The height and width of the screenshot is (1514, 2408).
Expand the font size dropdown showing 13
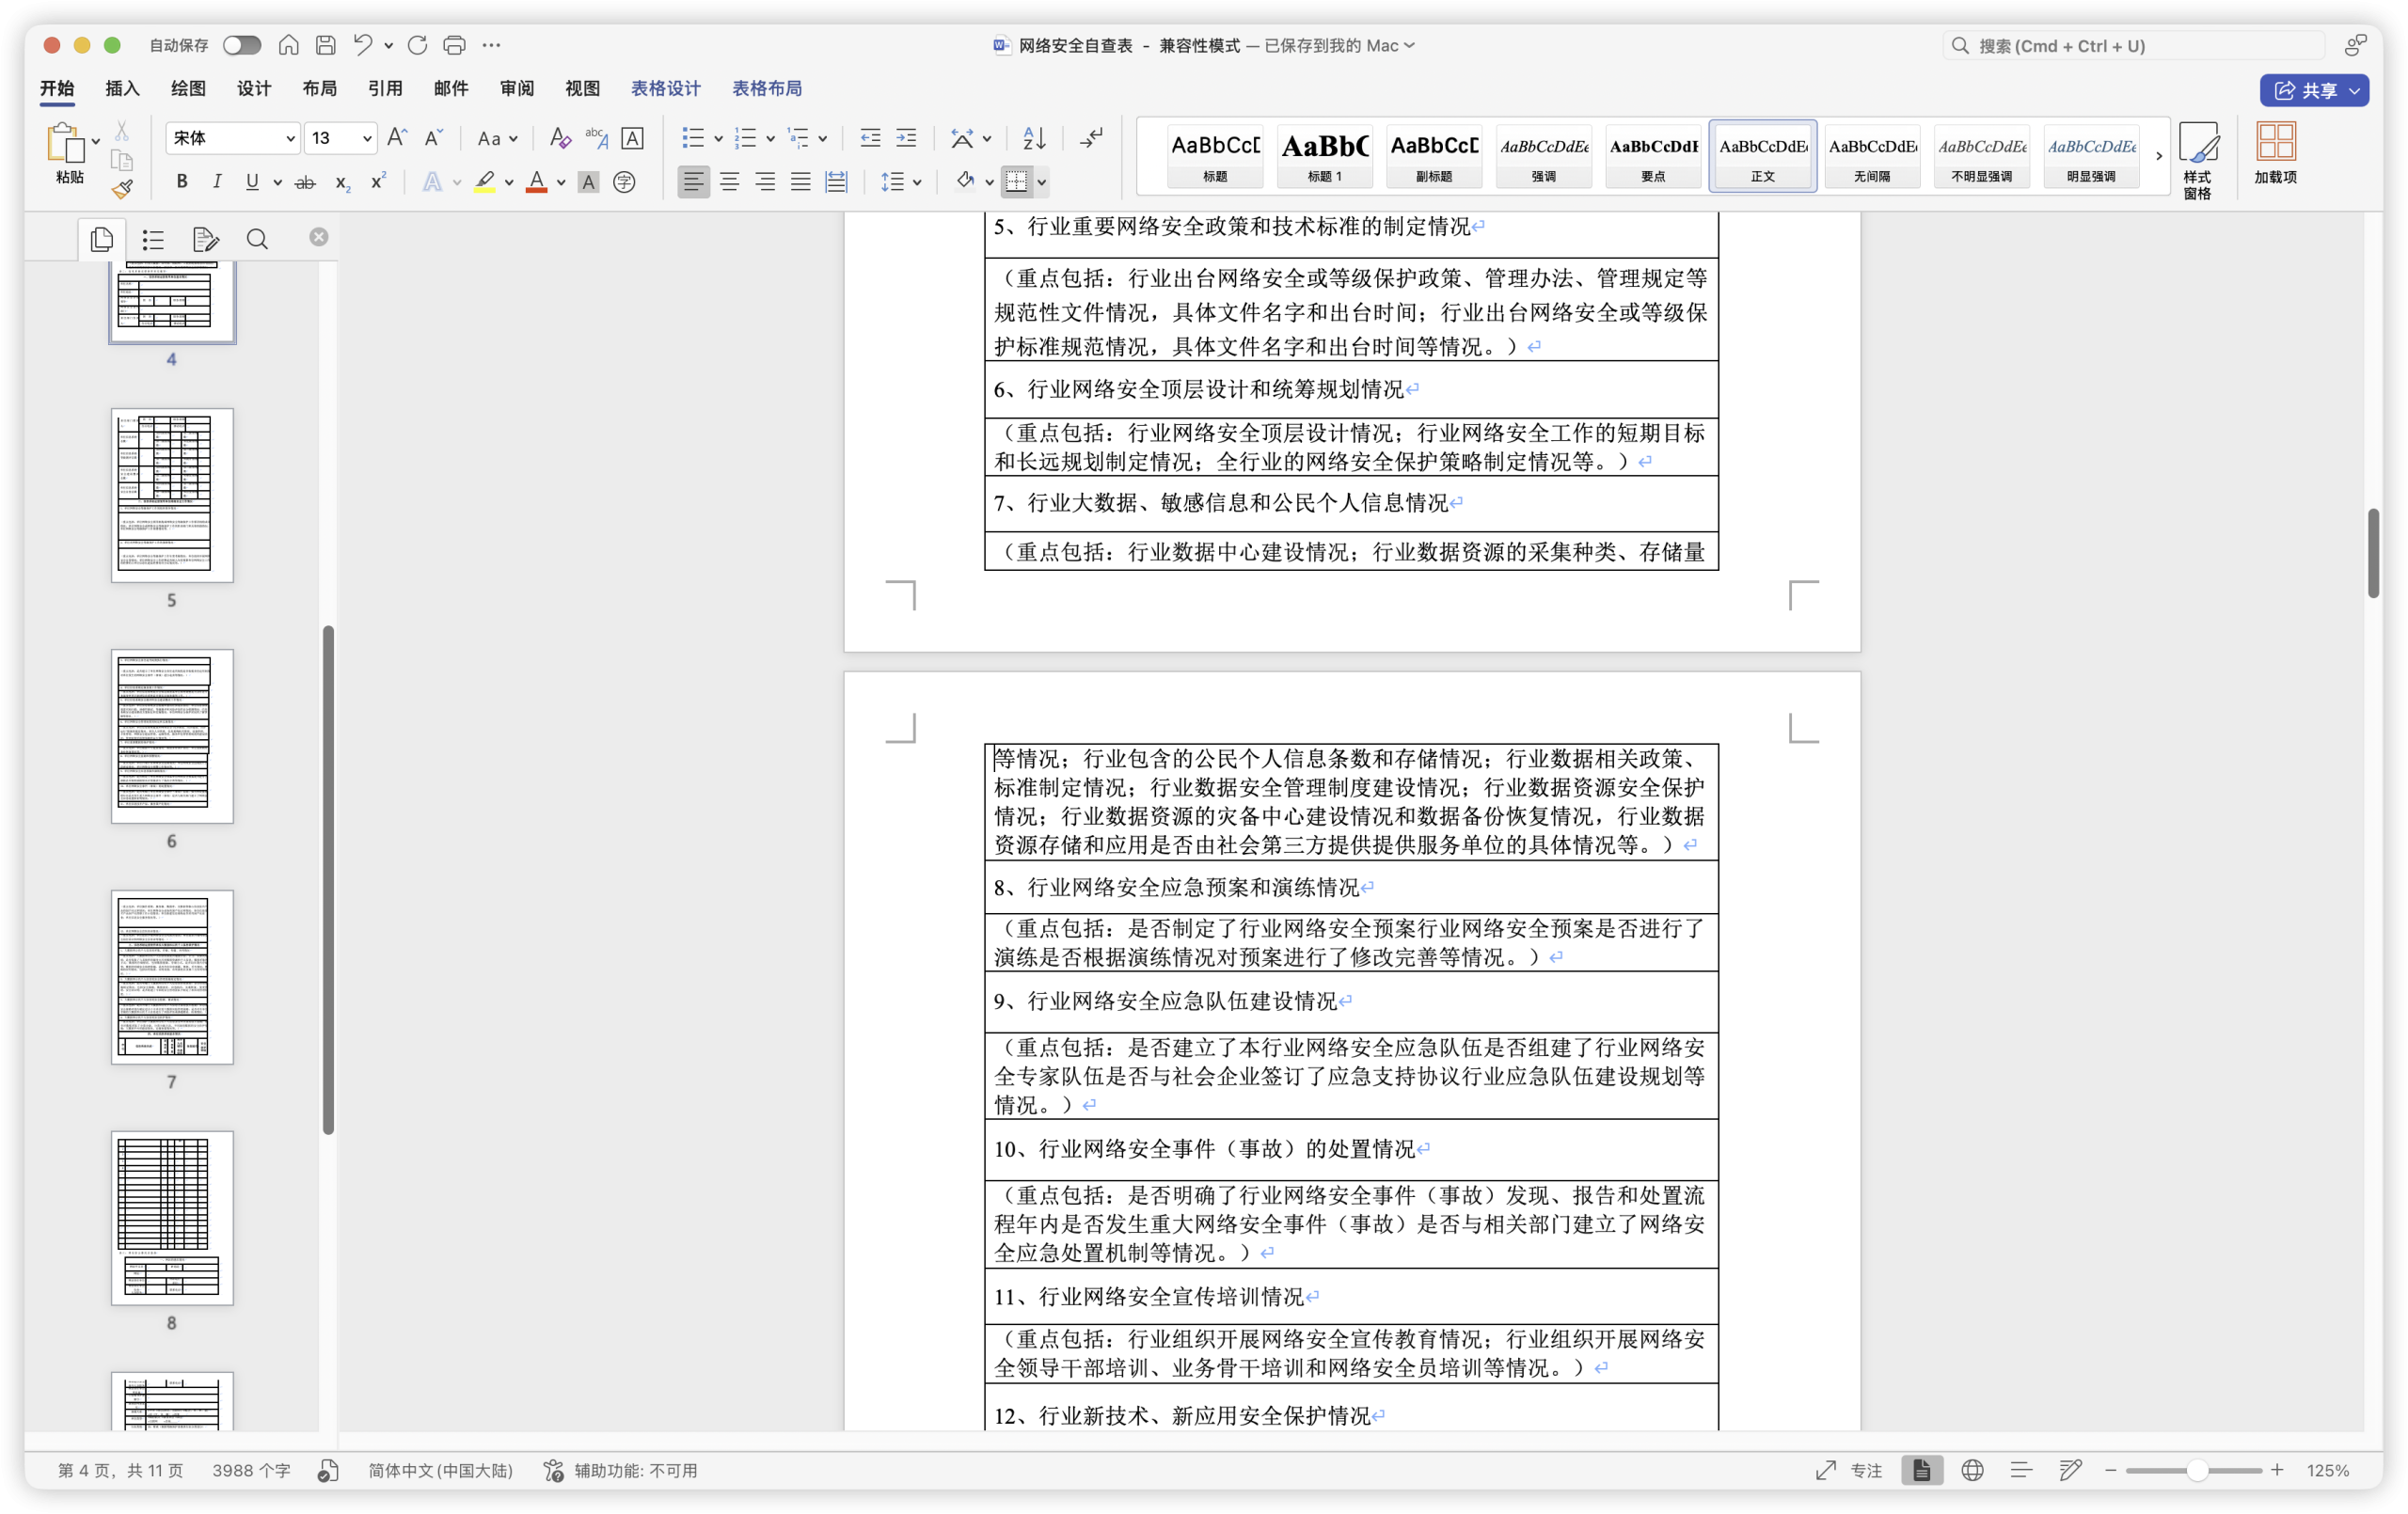[x=367, y=138]
